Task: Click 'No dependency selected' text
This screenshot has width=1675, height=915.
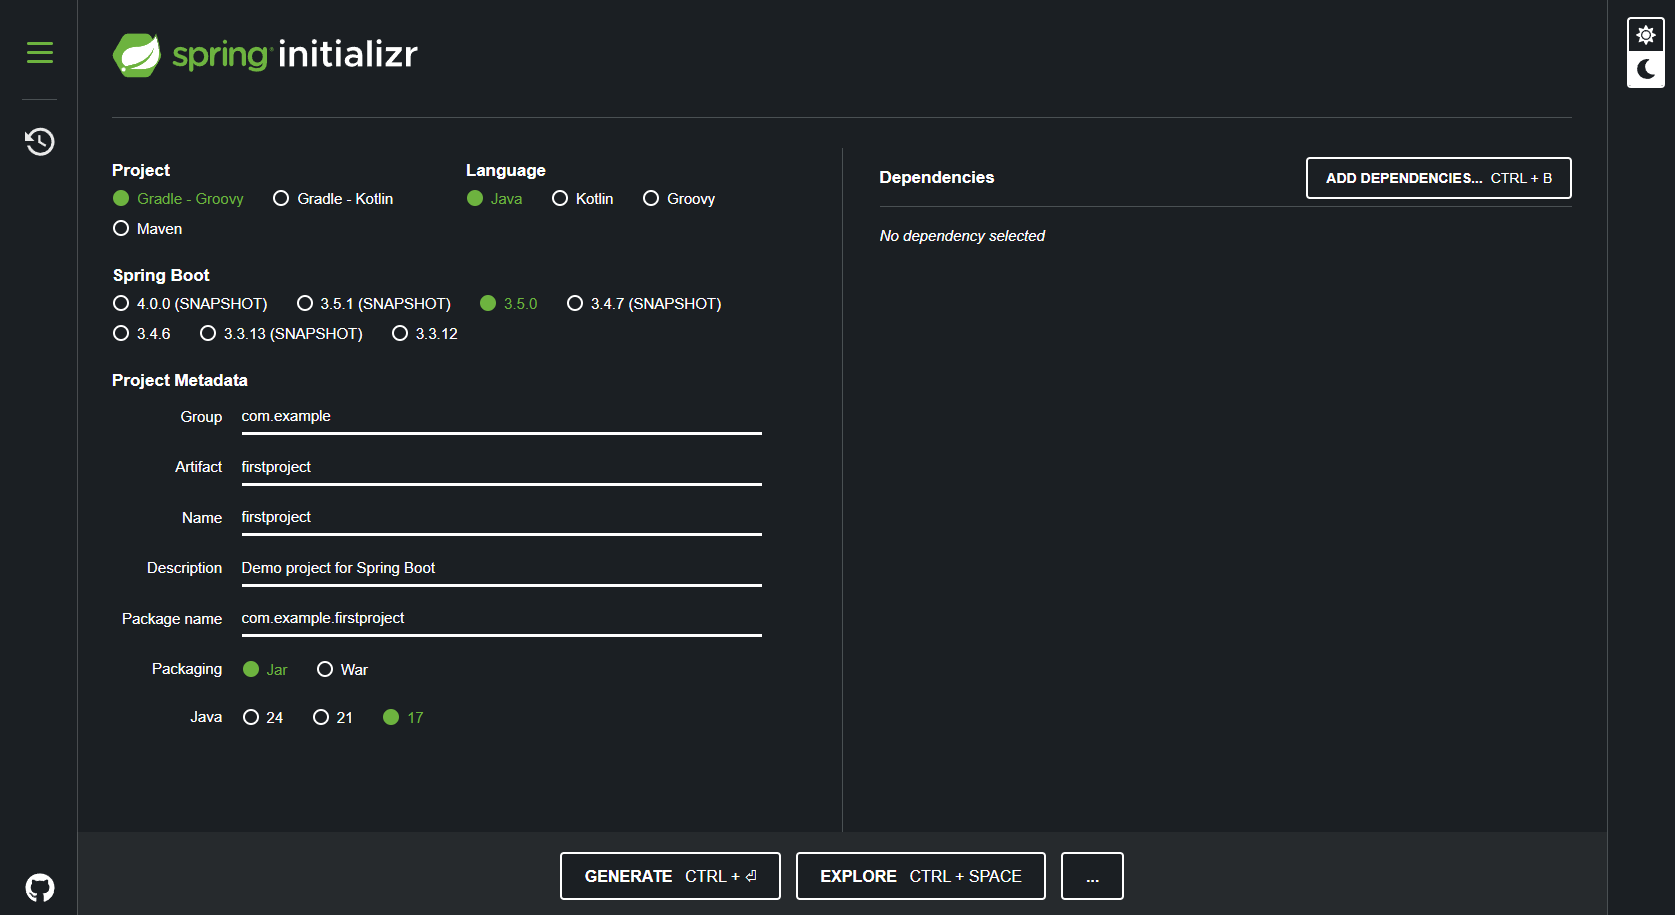Action: (x=962, y=236)
